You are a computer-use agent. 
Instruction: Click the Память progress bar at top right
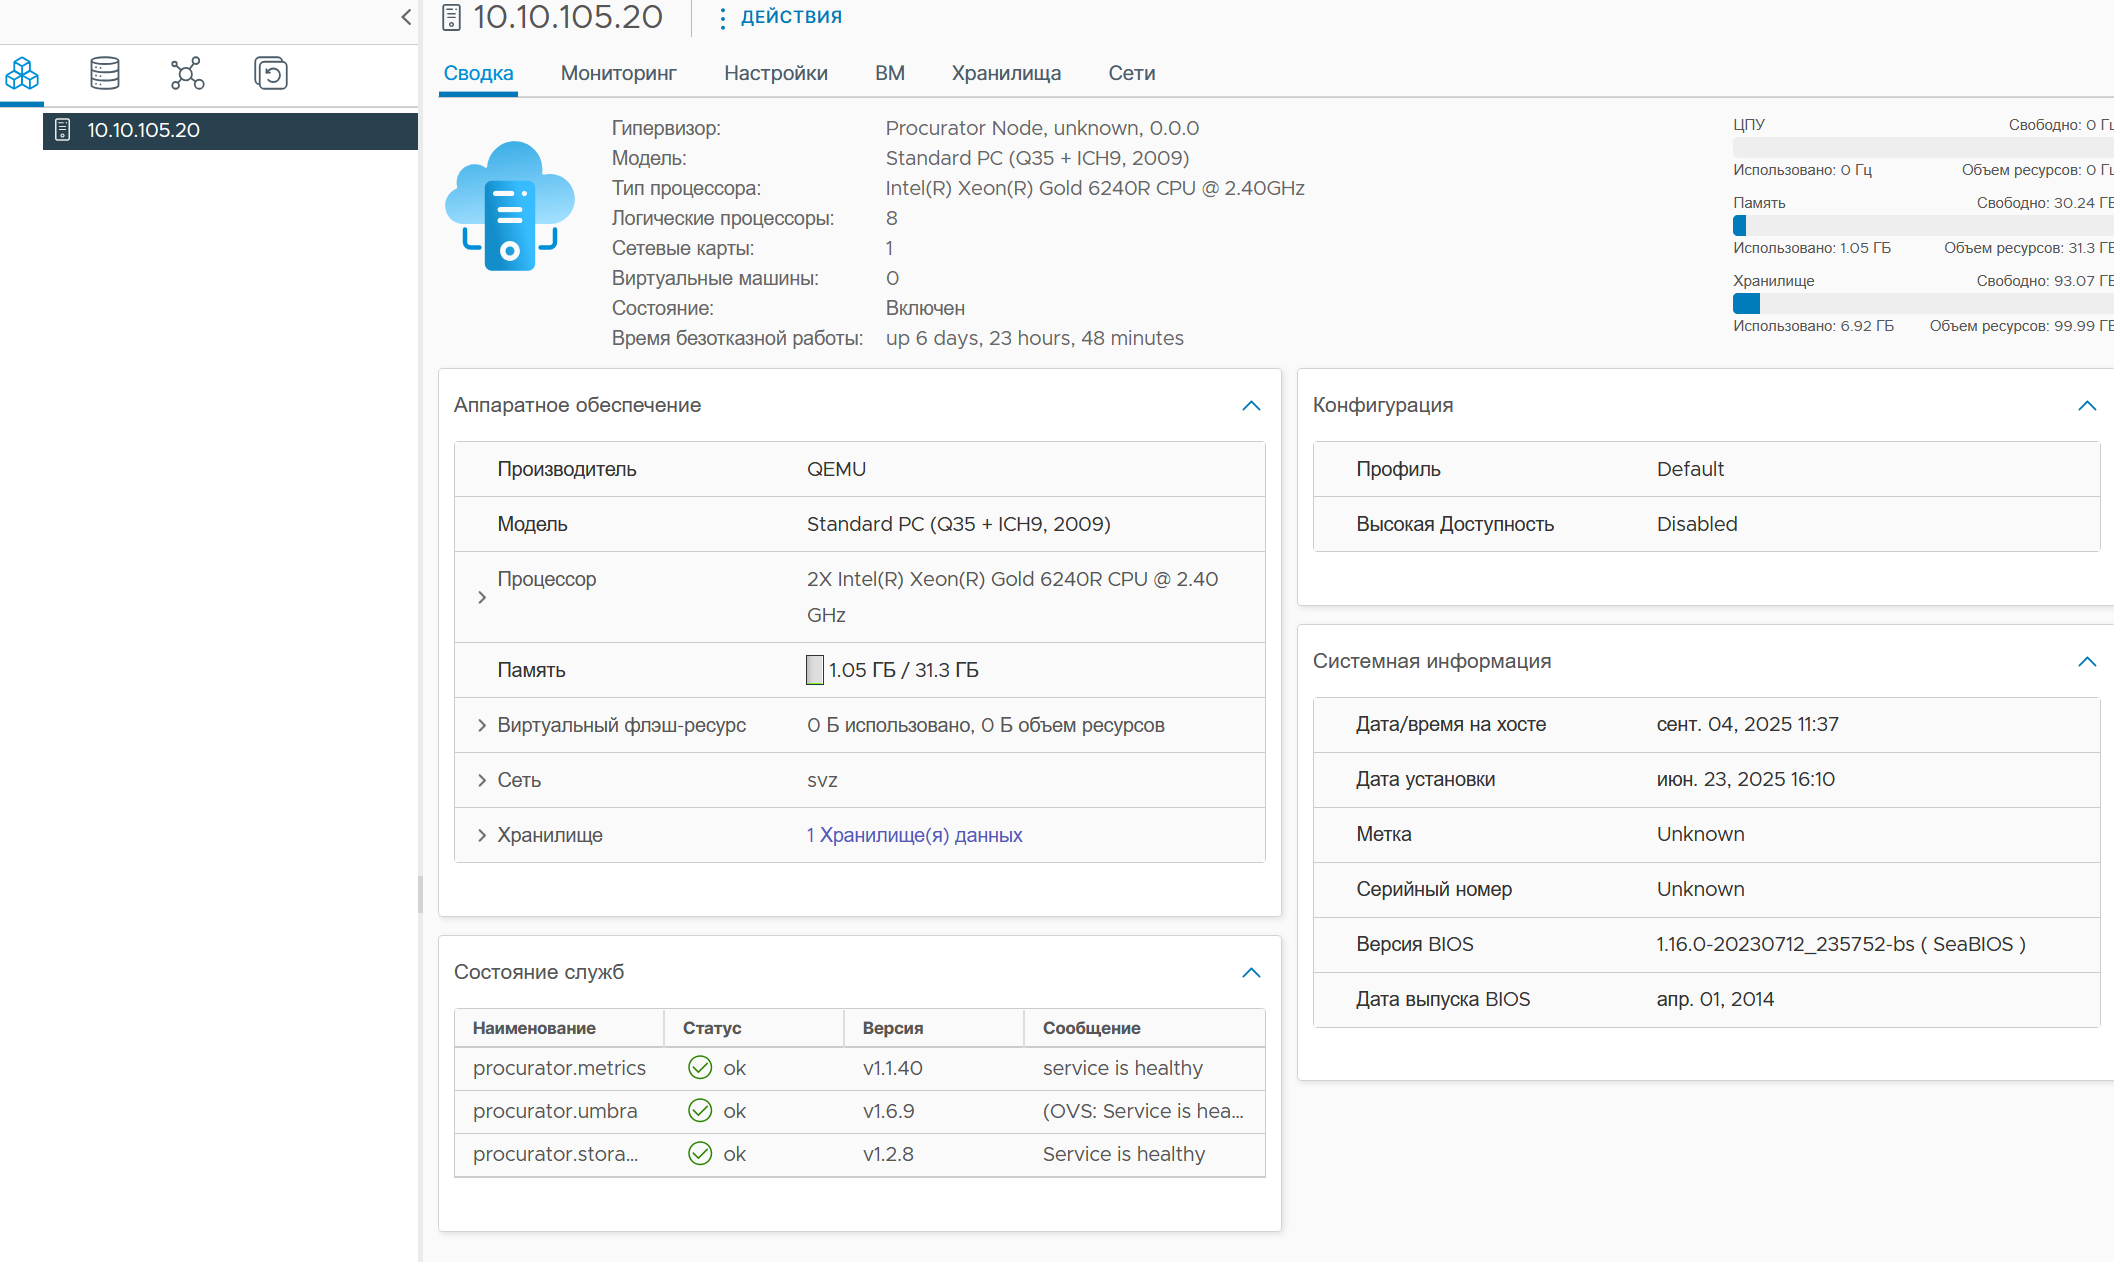coord(1923,225)
